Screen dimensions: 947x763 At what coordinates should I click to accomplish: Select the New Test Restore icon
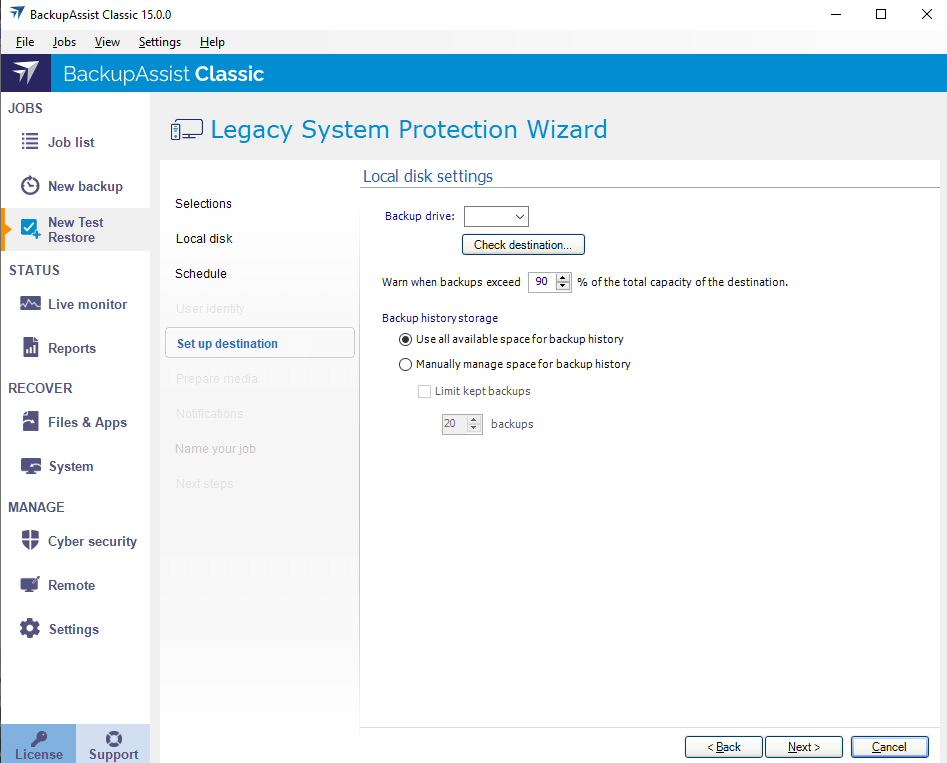click(30, 229)
